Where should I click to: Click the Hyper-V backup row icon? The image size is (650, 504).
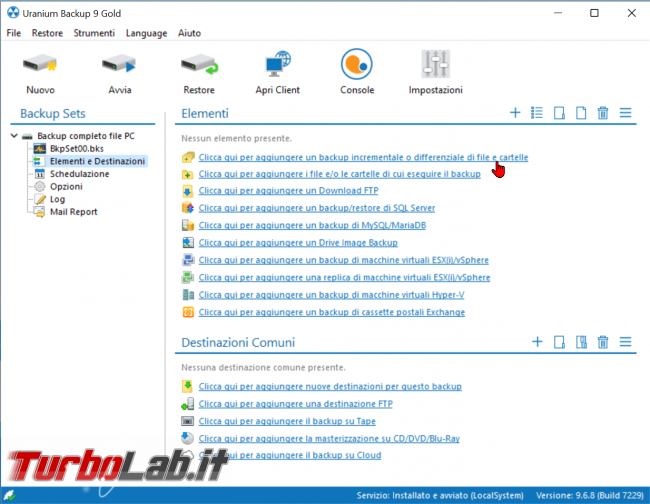[188, 295]
